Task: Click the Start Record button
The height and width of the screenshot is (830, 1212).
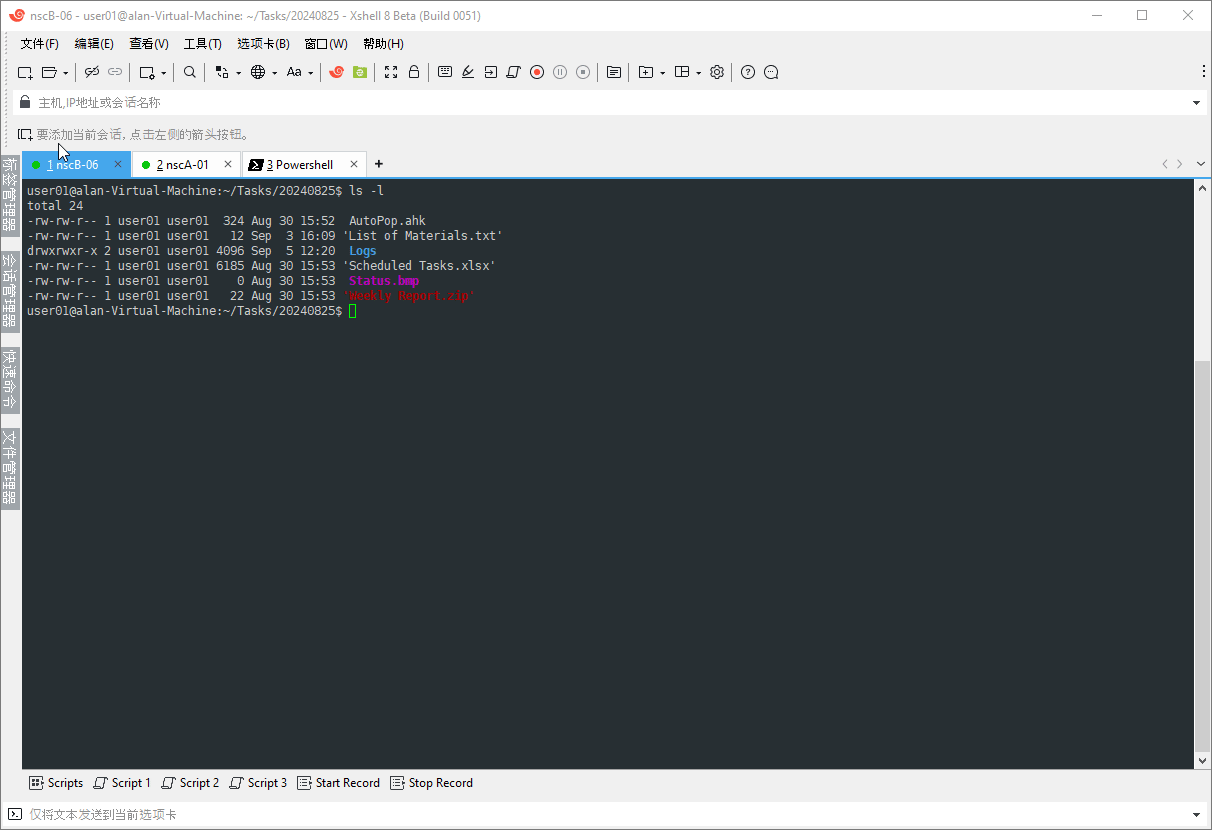Action: point(339,783)
